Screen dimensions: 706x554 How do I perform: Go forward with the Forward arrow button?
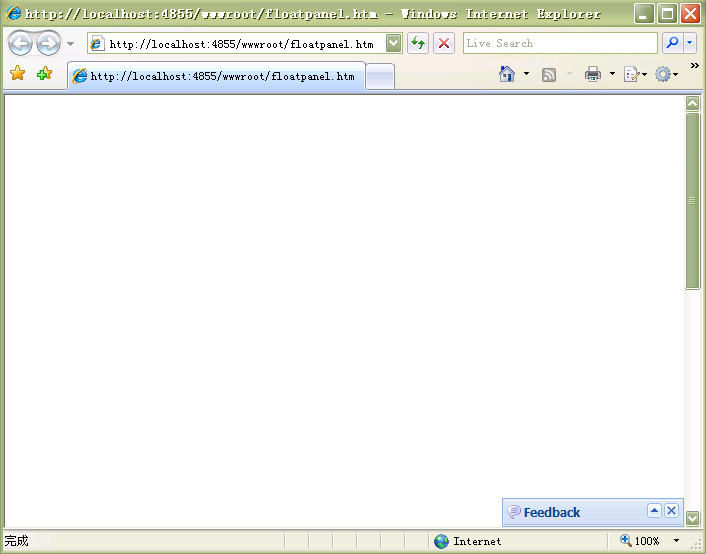tap(49, 44)
